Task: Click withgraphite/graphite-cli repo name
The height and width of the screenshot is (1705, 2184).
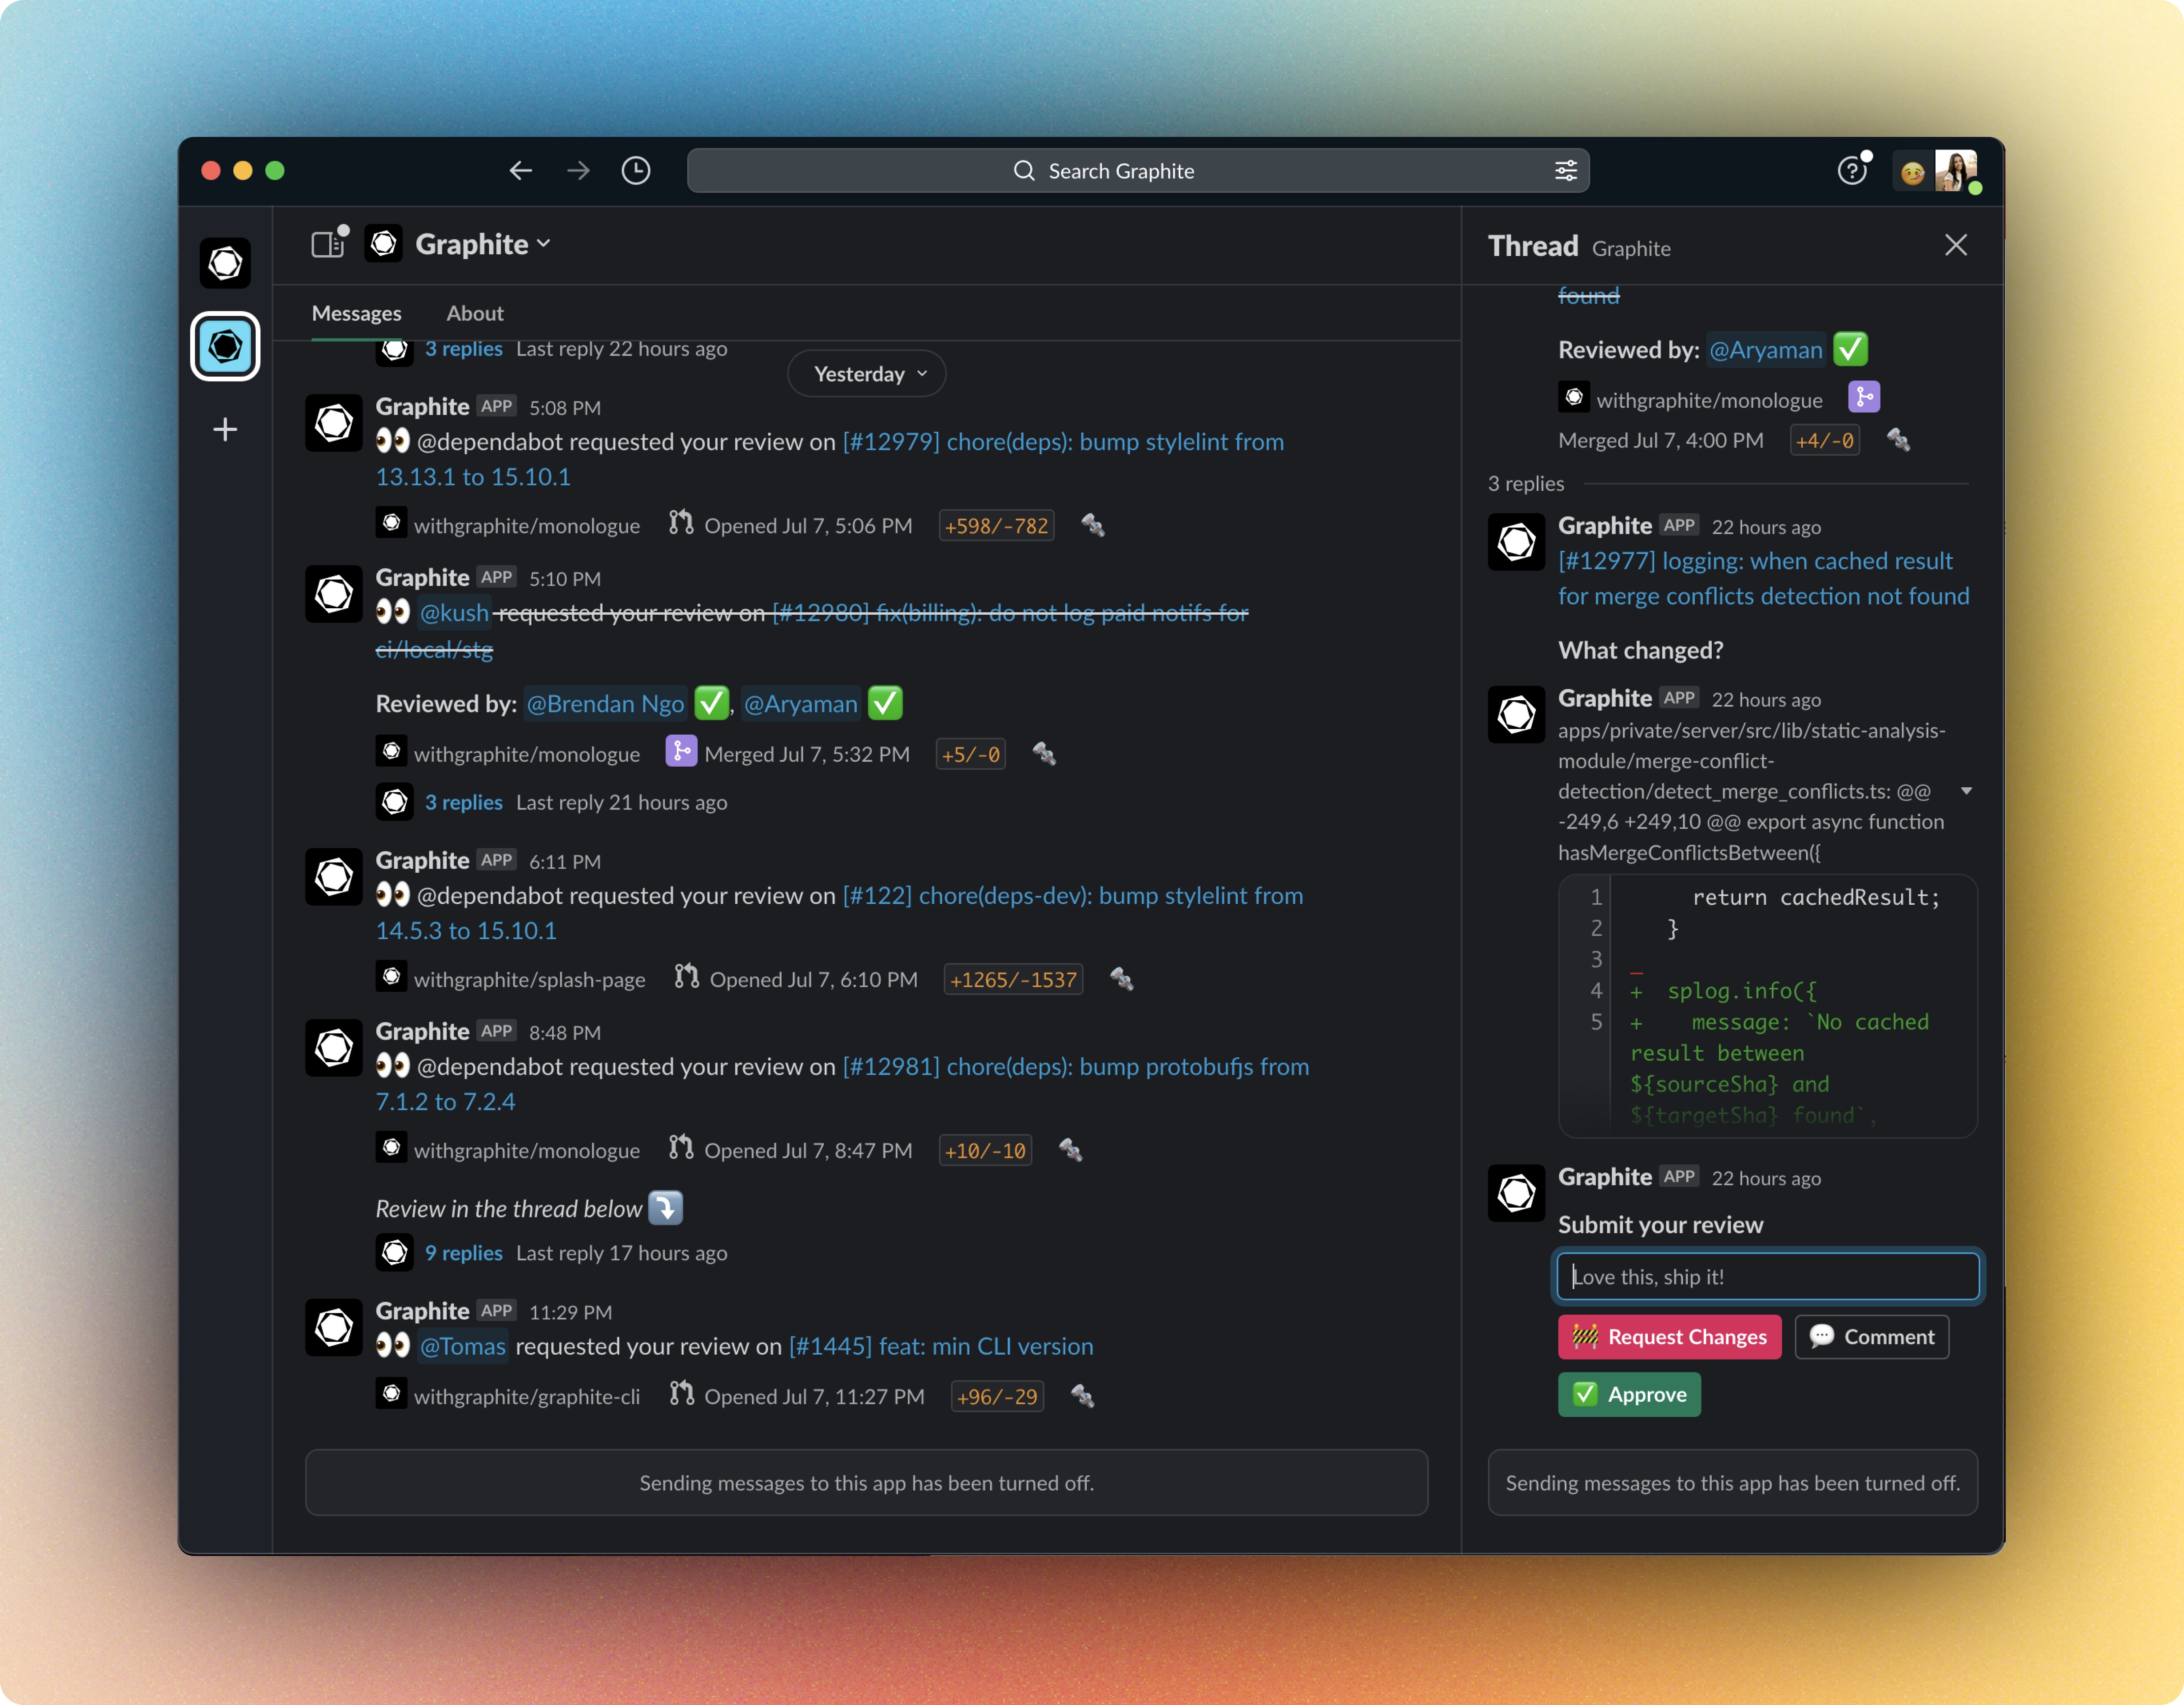Action: tap(527, 1397)
